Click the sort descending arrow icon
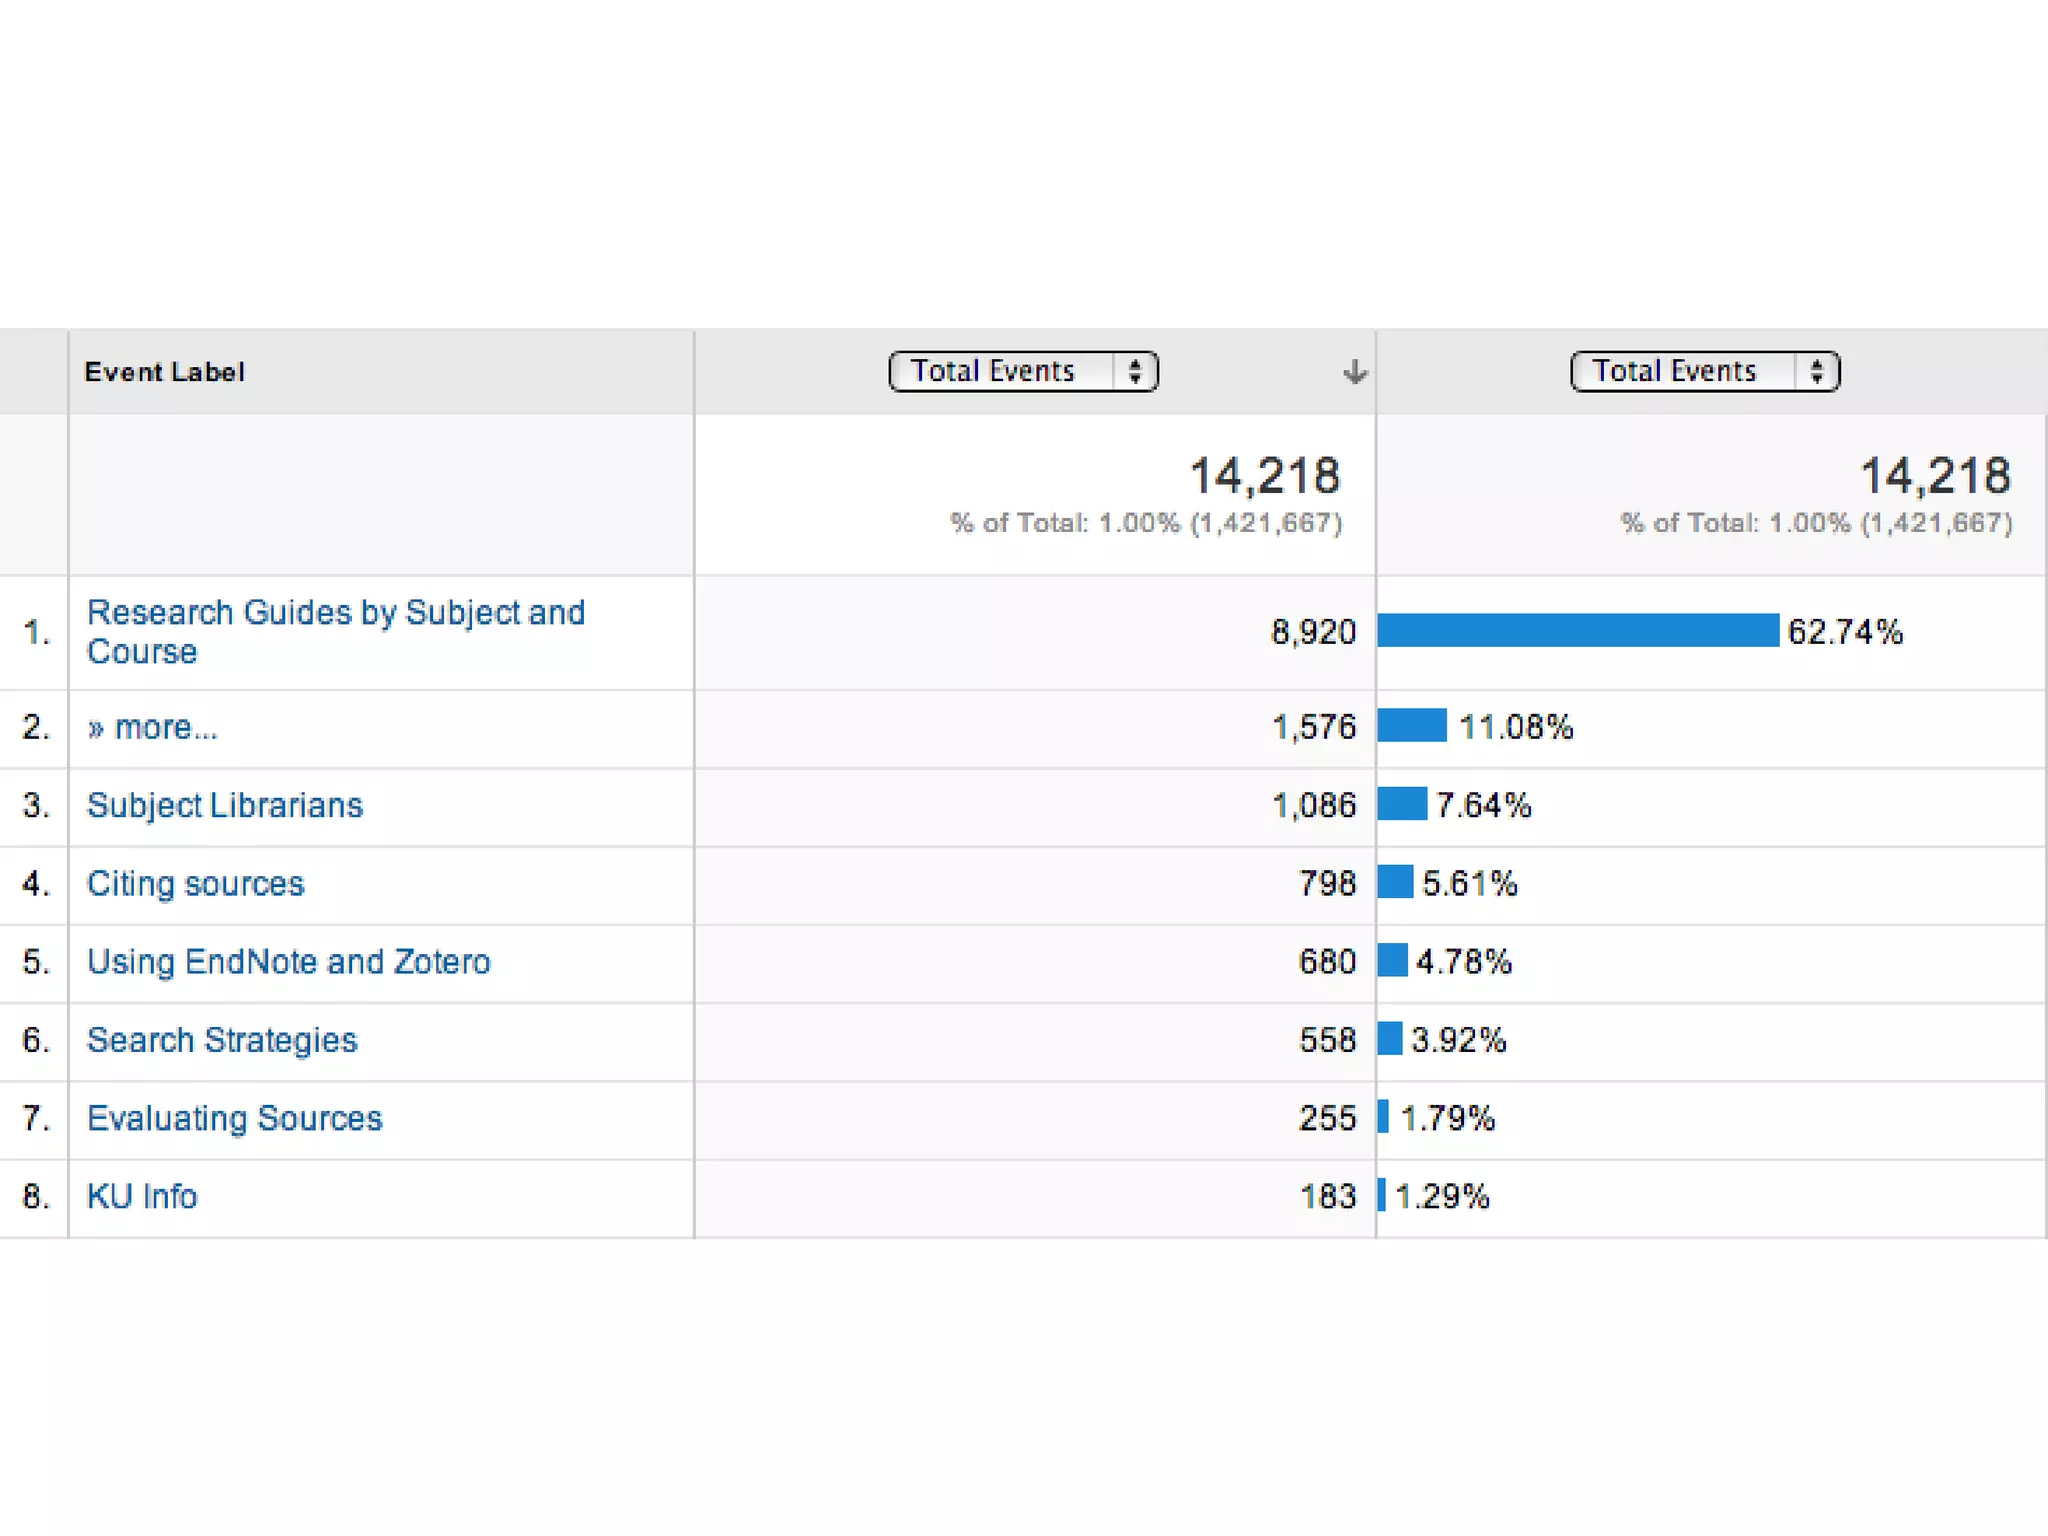Screen dimensions: 2048x1536 click(x=1354, y=373)
